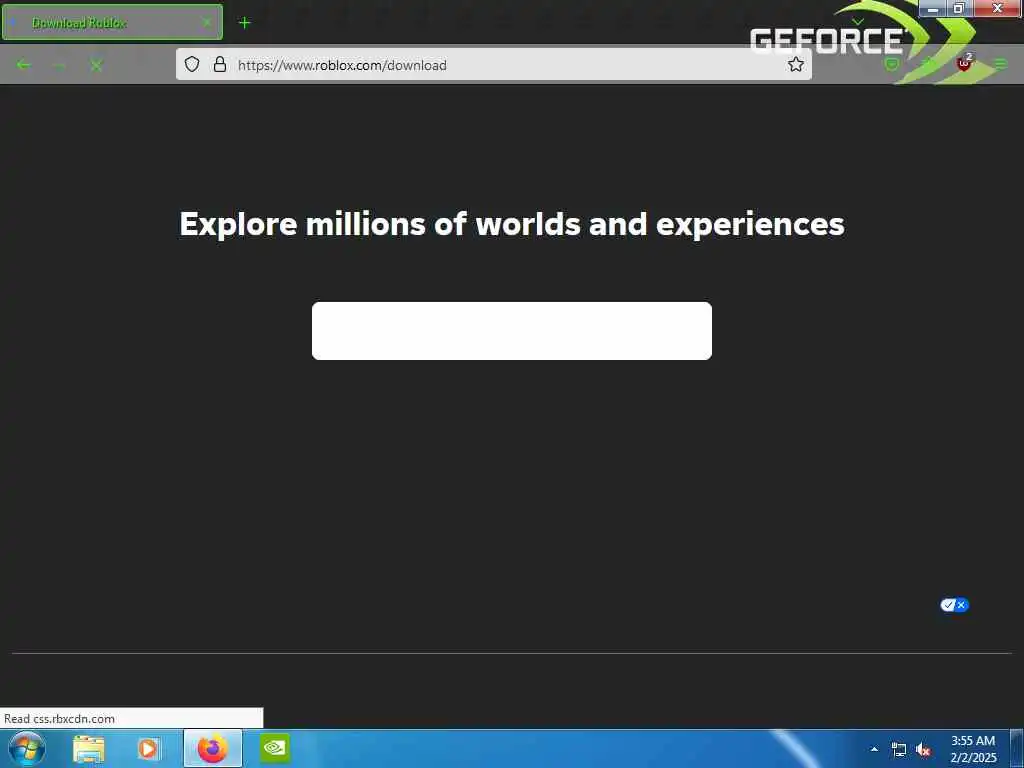Switch to Firefox taskbar button

212,748
